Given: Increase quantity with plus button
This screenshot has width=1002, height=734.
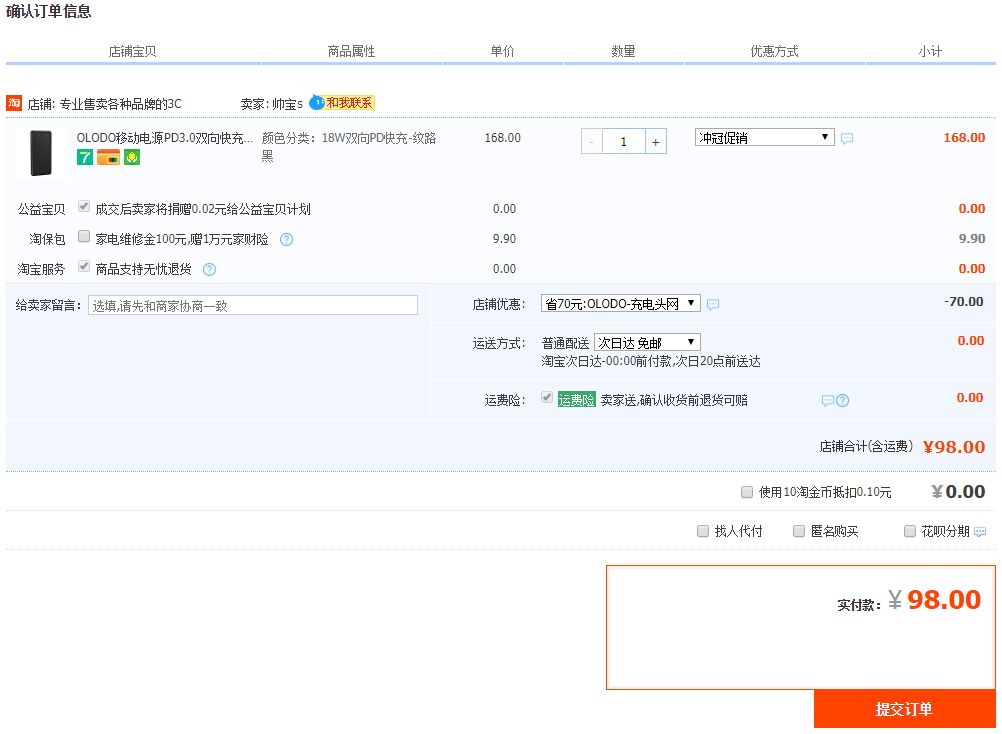Looking at the screenshot, I should click(656, 142).
